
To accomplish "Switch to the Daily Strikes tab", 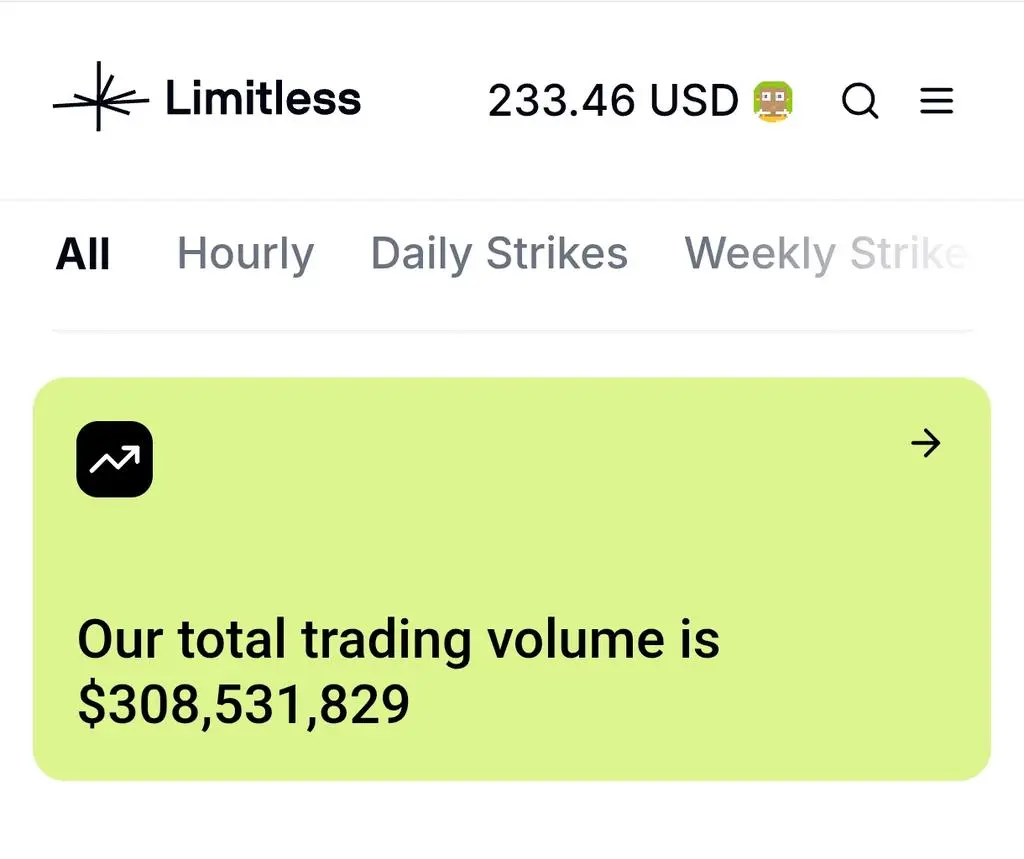I will pos(499,255).
